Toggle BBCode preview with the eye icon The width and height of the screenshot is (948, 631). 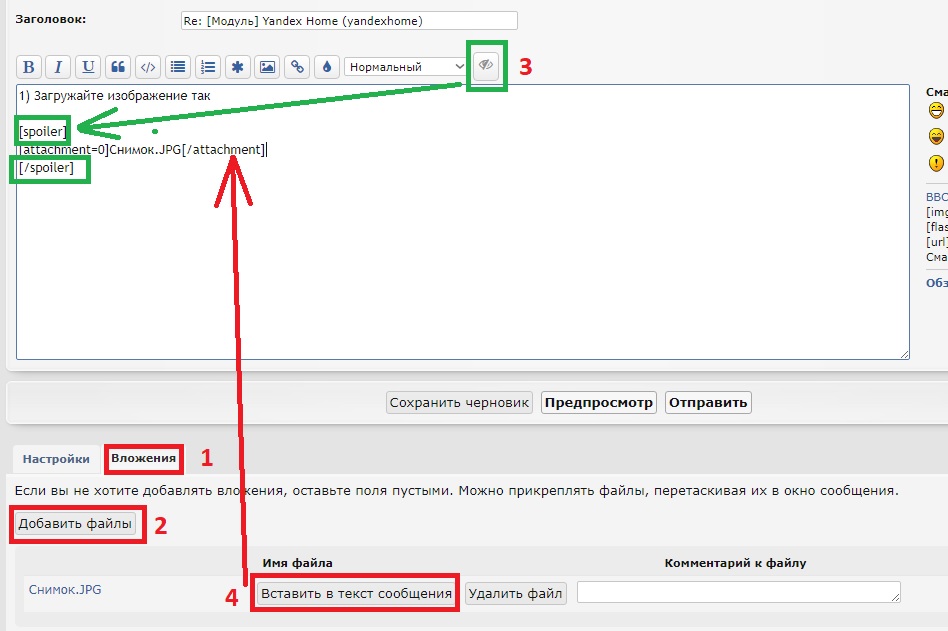tap(484, 66)
